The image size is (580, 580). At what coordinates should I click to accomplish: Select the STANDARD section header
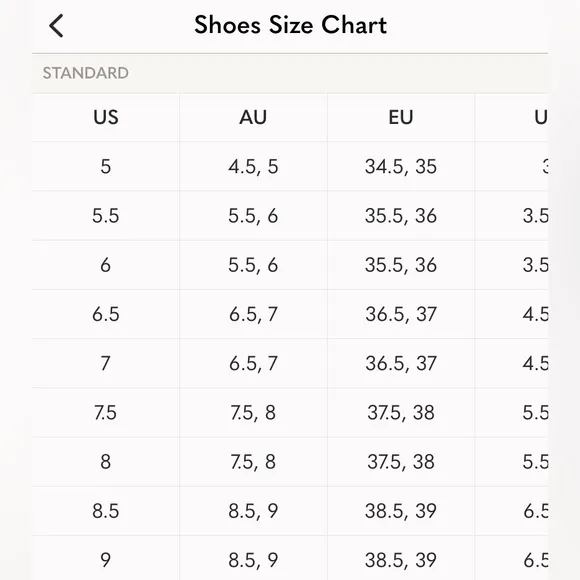pyautogui.click(x=85, y=73)
